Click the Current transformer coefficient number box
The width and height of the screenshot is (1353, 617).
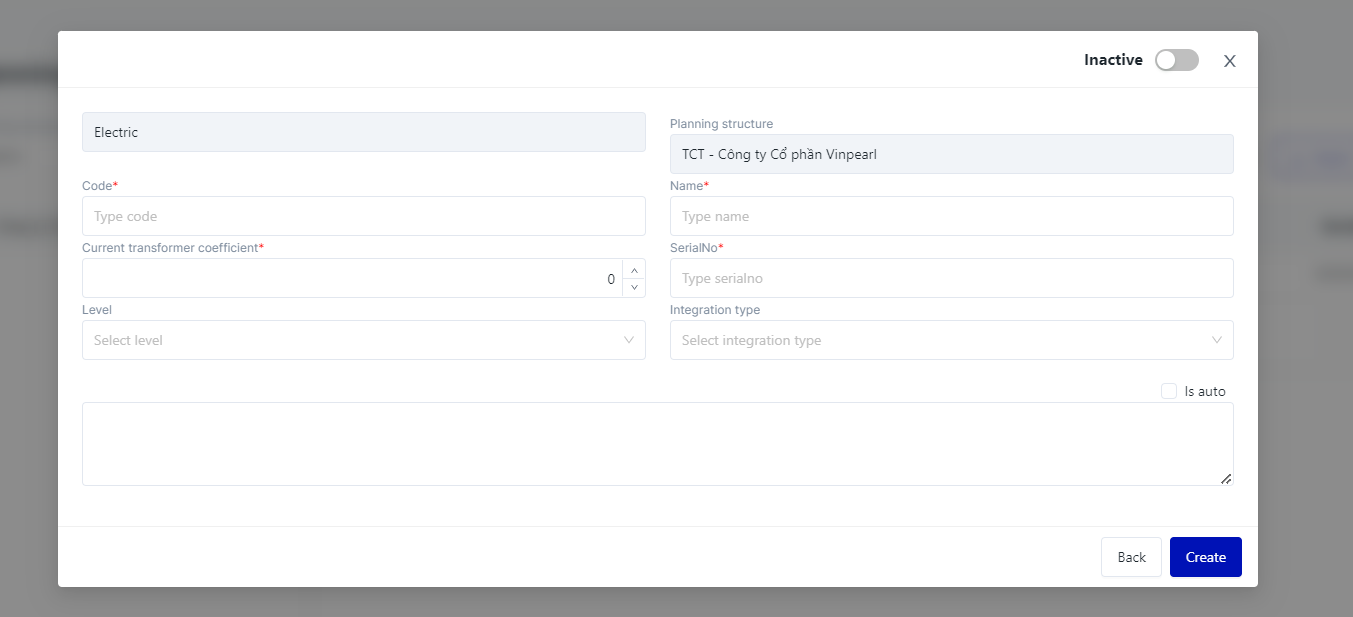click(350, 279)
